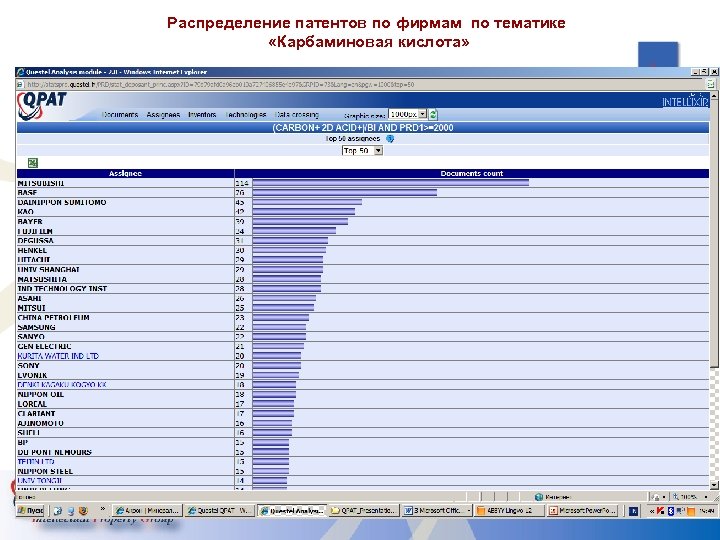
Task: Switch to the Questel QPAT taskbar window
Action: point(219,511)
